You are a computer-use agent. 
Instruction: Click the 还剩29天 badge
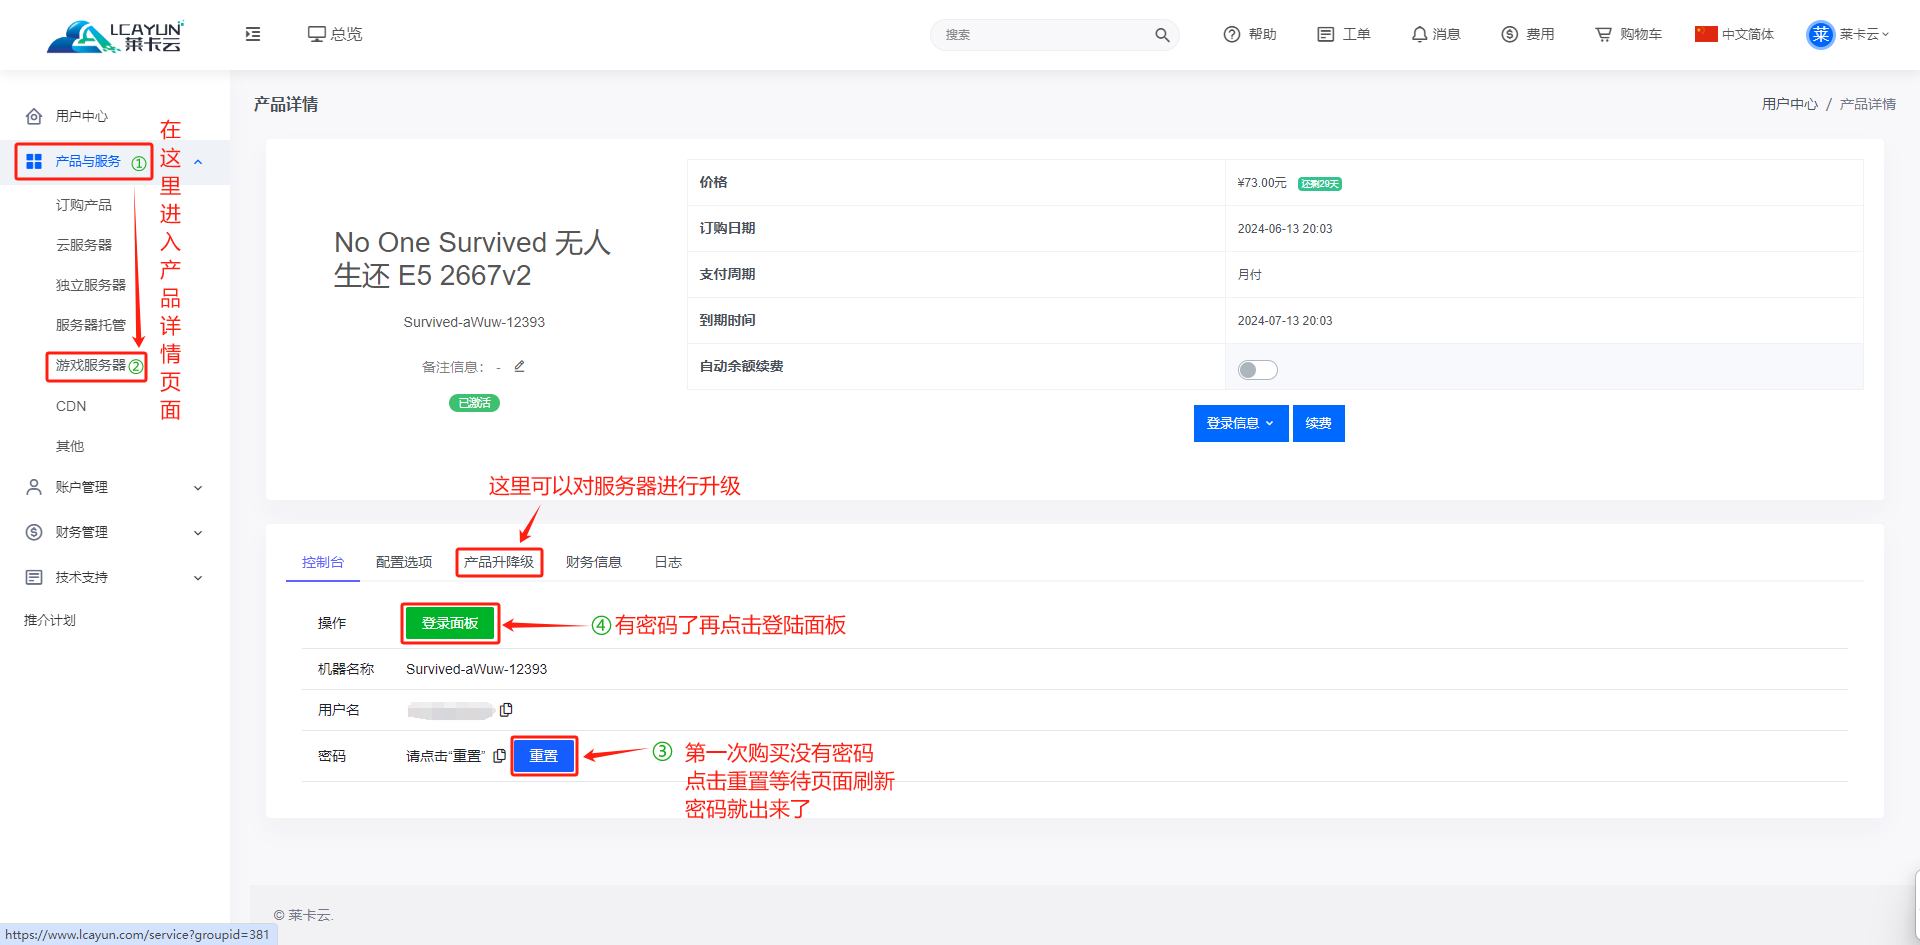pos(1320,184)
